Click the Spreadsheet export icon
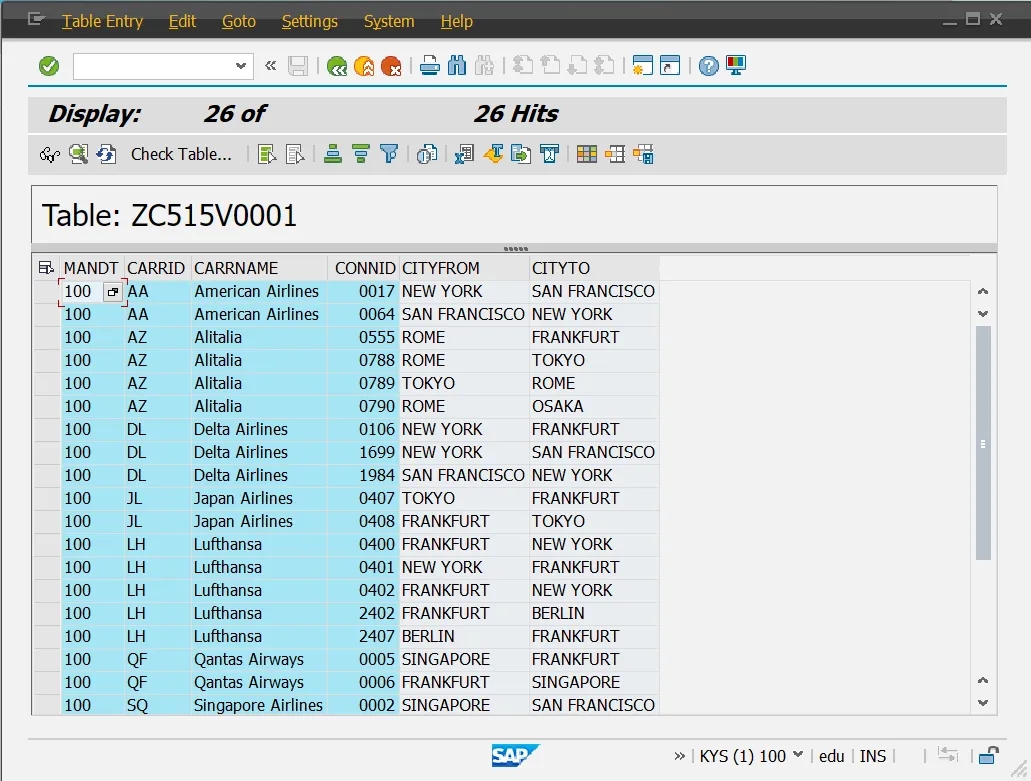 464,154
